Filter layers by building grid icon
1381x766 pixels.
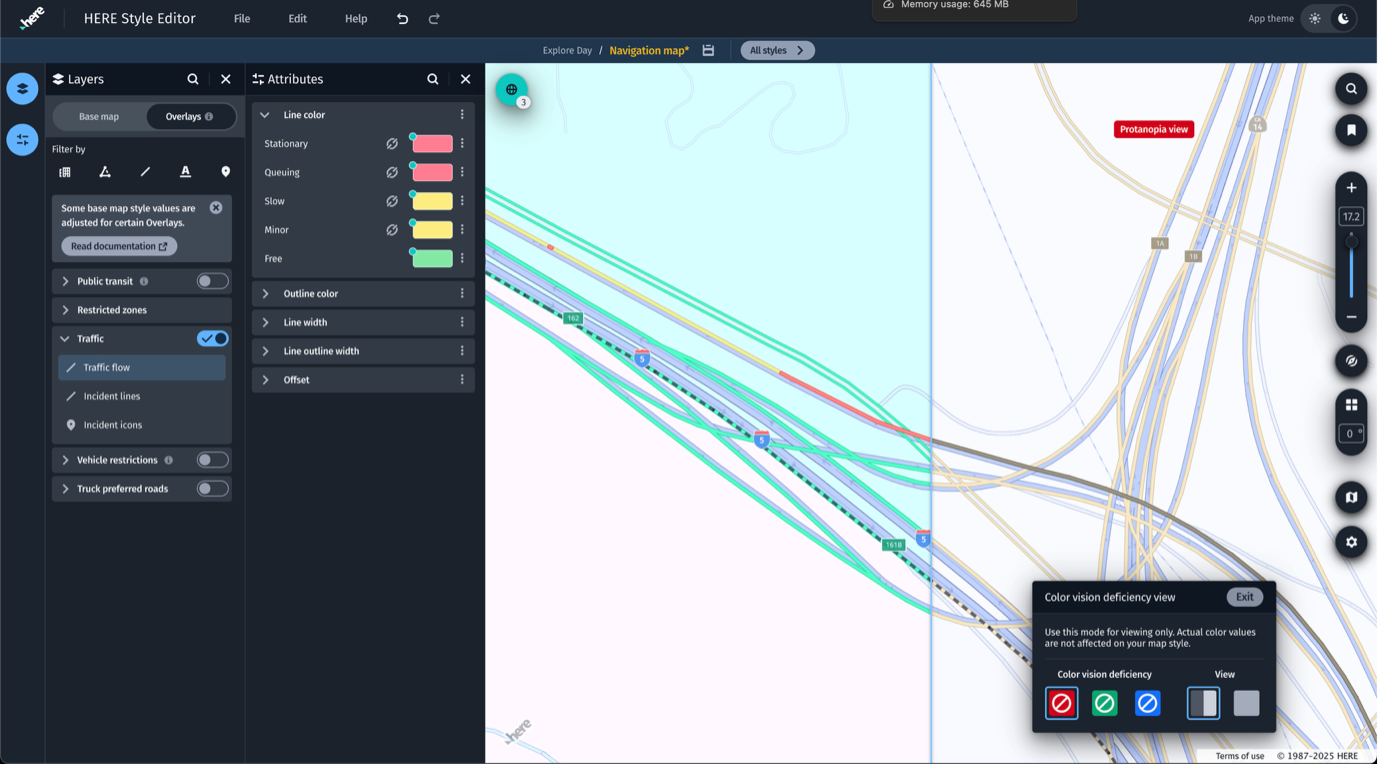[x=65, y=173]
